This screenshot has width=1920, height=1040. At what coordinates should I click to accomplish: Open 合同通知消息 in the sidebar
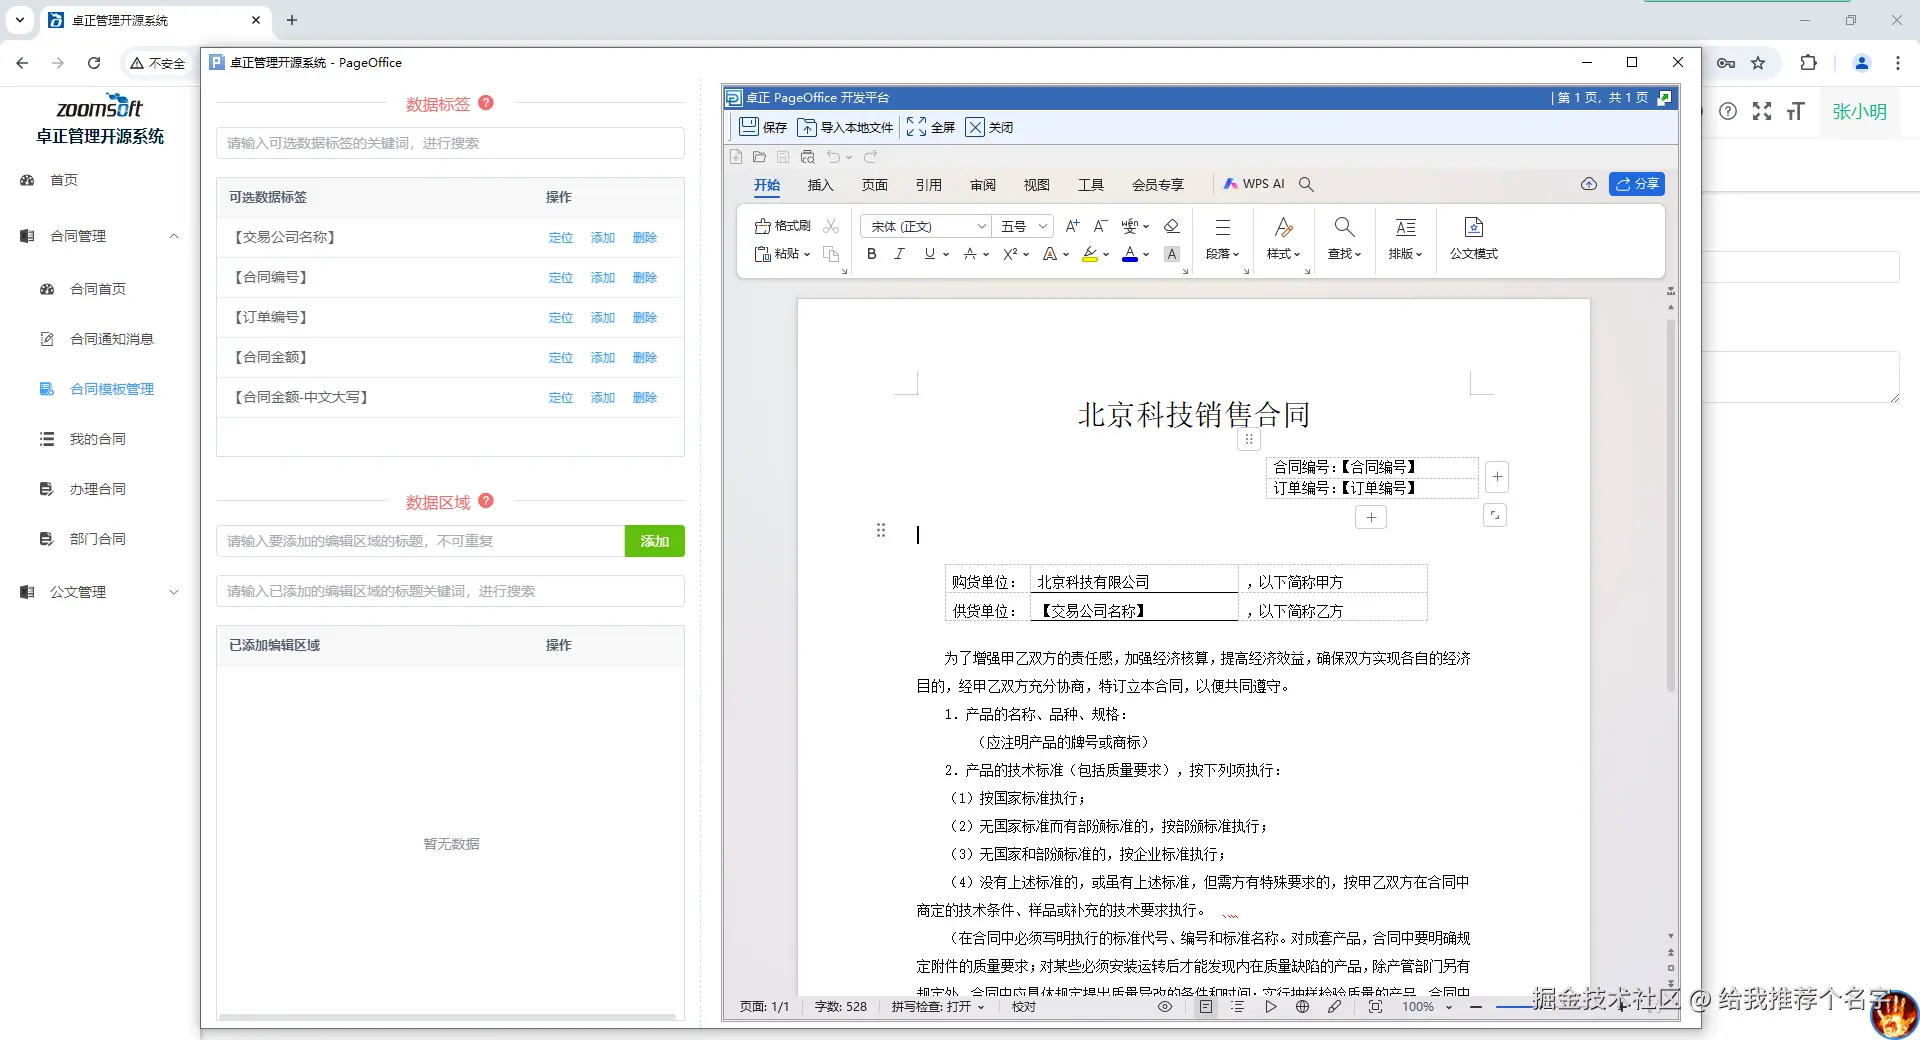point(112,339)
